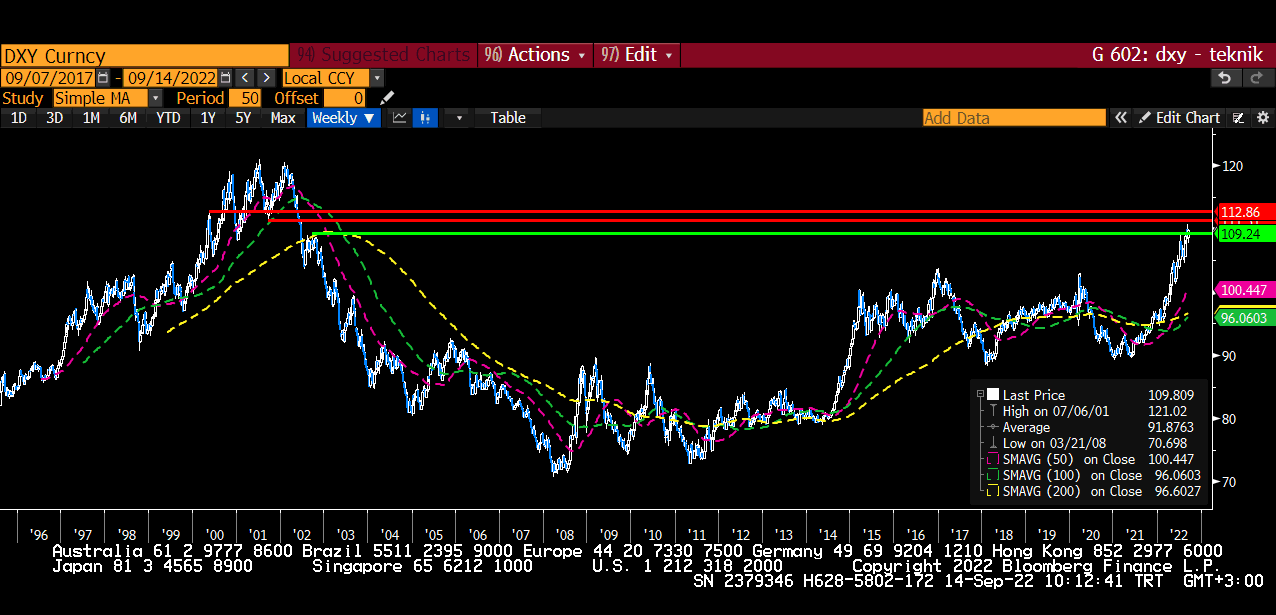Click the pencil icon beside Offset field
This screenshot has height=615, width=1276.
point(388,98)
